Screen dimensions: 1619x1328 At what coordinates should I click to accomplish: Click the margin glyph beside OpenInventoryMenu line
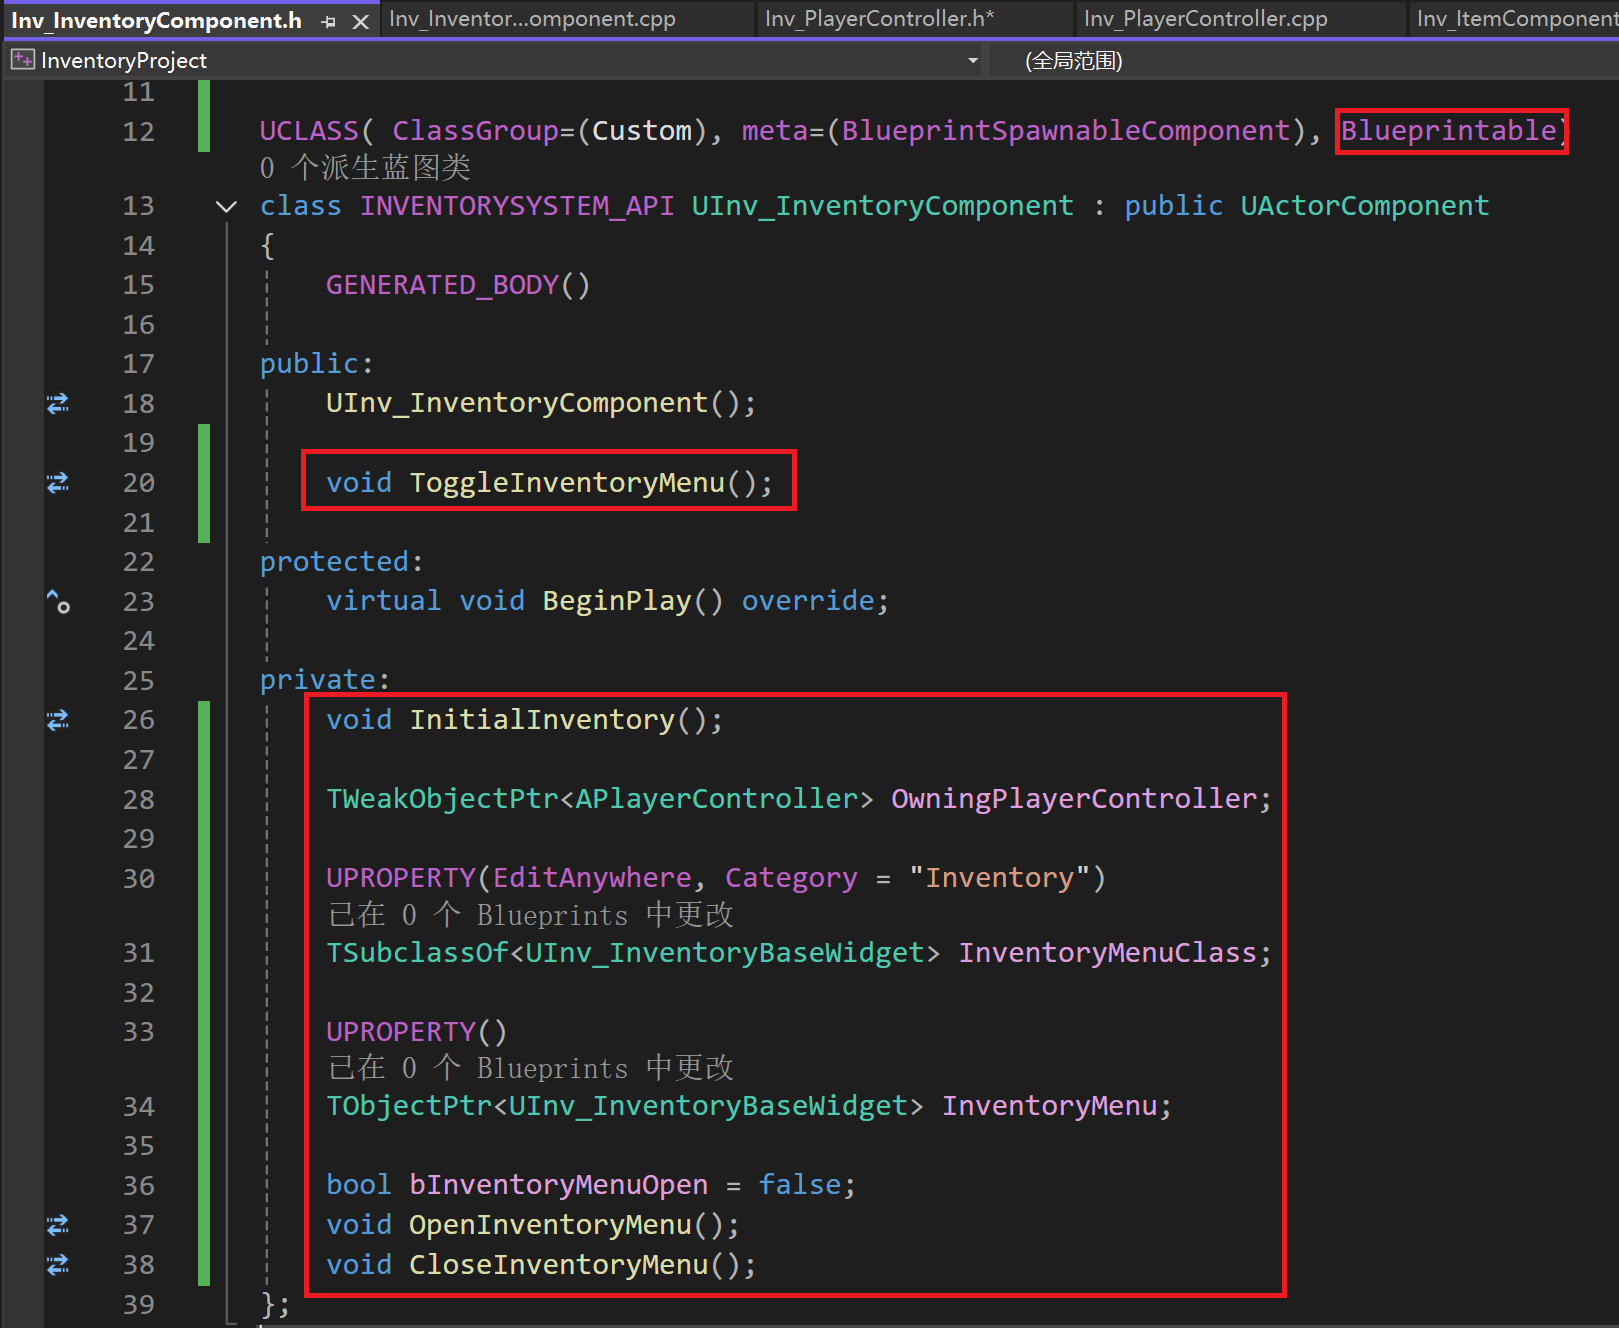point(58,1225)
